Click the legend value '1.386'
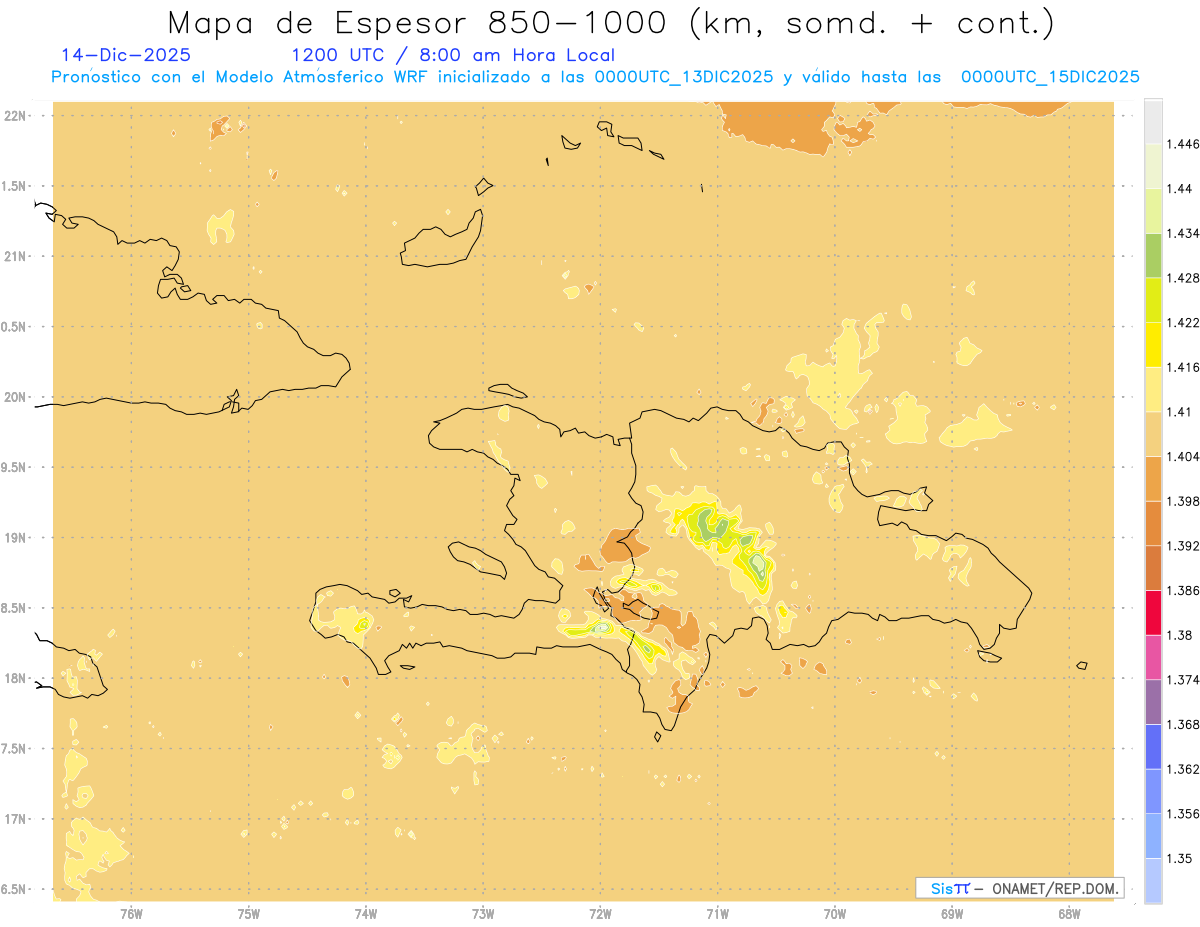Screen dimensions: 1200x927 point(1184,591)
